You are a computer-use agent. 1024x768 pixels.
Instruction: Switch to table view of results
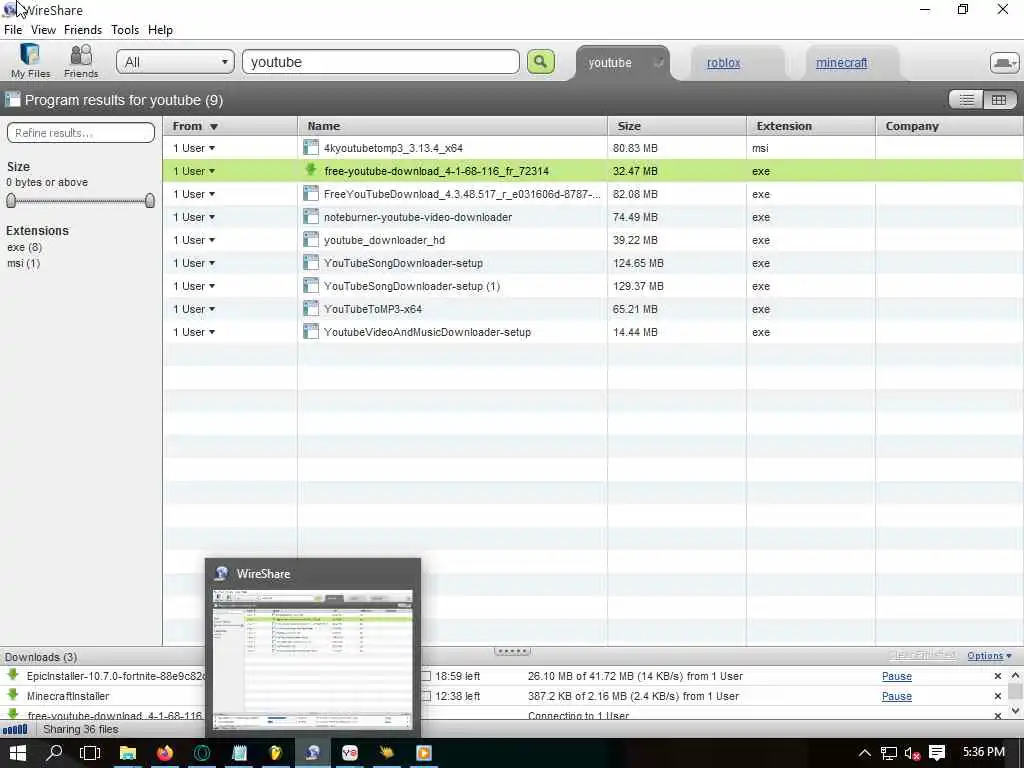pos(999,100)
